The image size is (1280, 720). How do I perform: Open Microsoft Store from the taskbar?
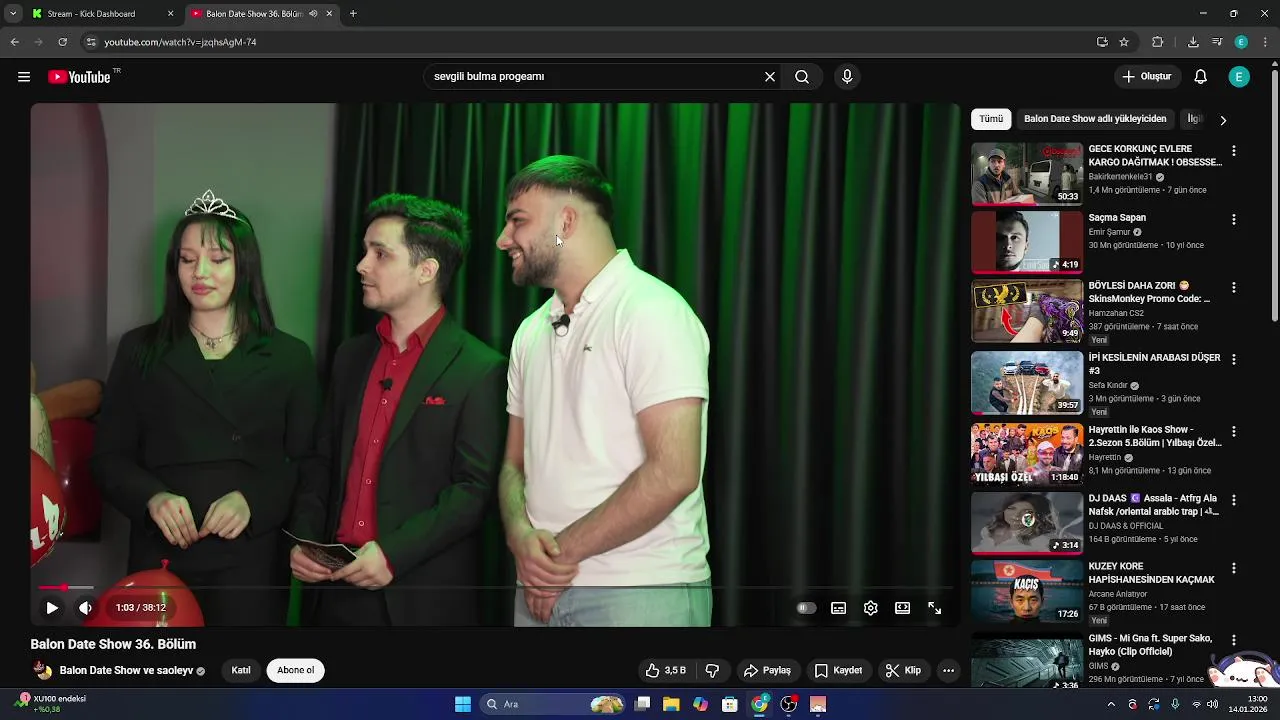click(x=730, y=704)
